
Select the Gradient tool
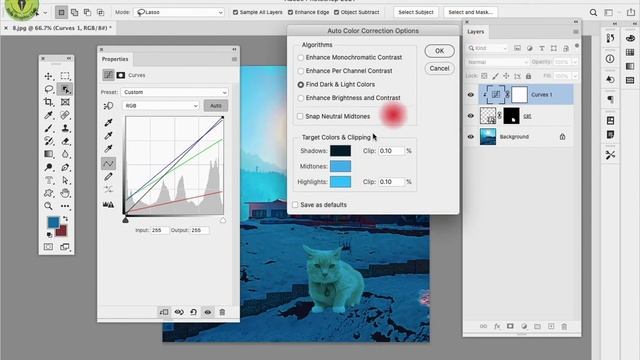point(49,154)
